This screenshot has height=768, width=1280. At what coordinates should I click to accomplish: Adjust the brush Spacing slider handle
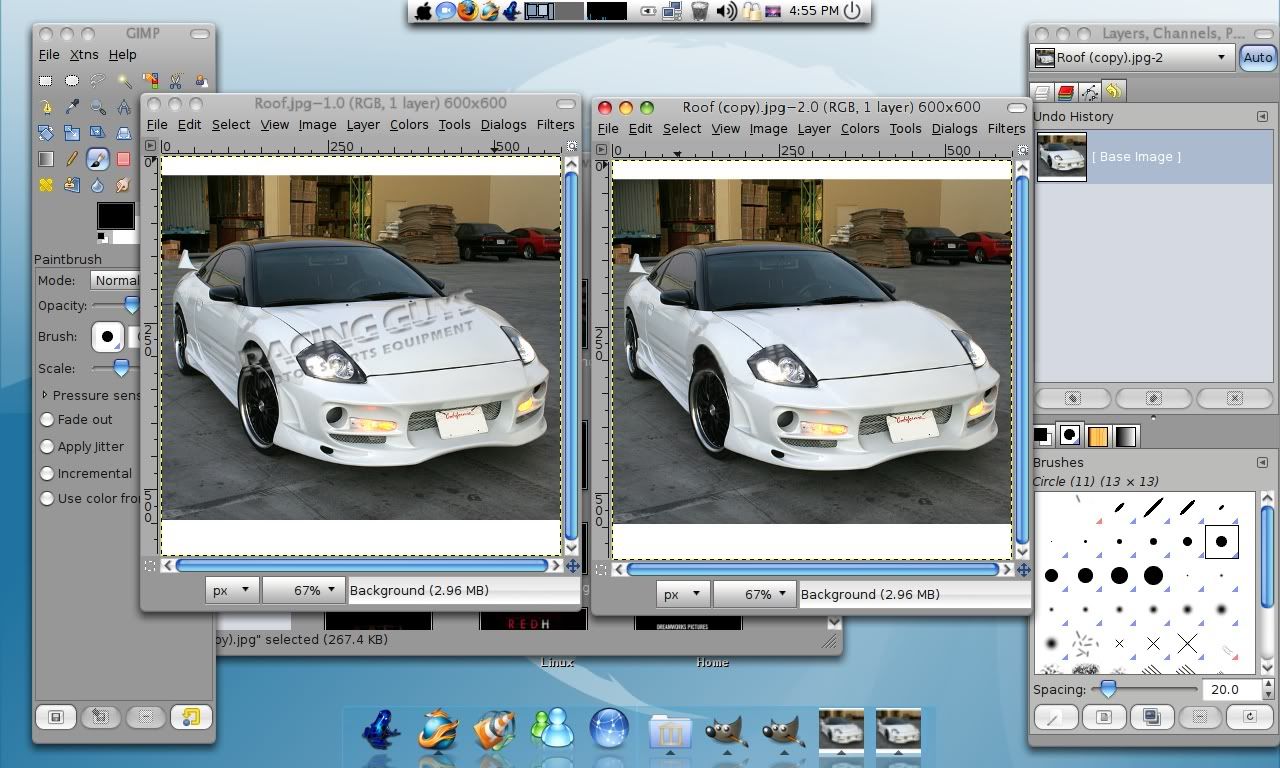(x=1107, y=690)
